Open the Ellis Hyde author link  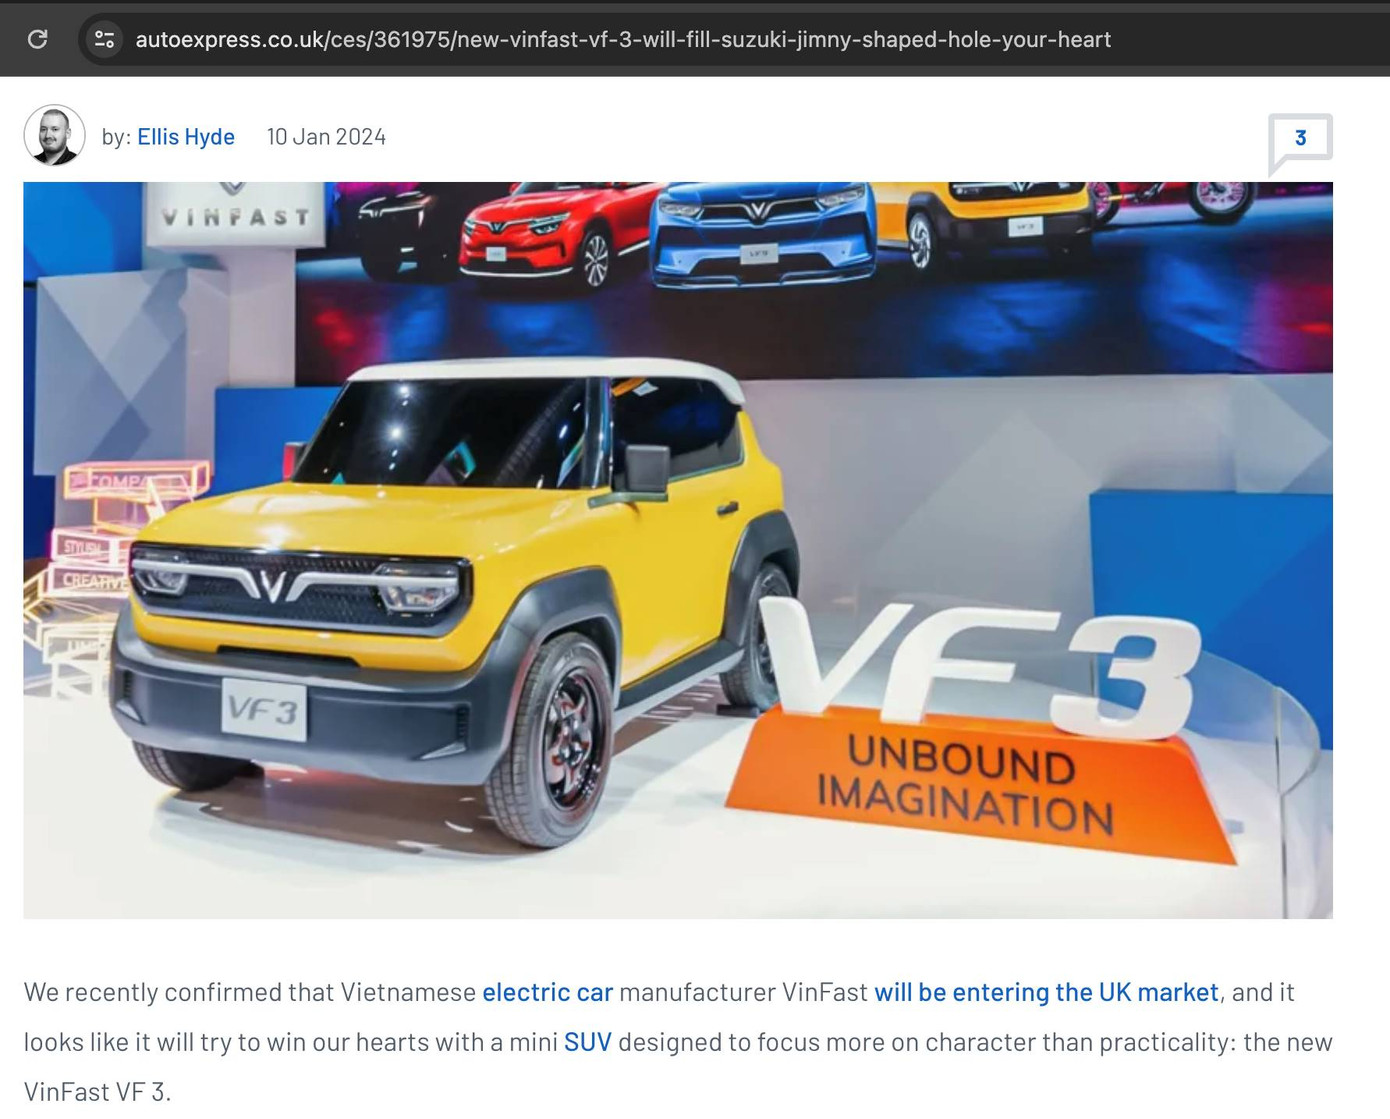[x=185, y=137]
